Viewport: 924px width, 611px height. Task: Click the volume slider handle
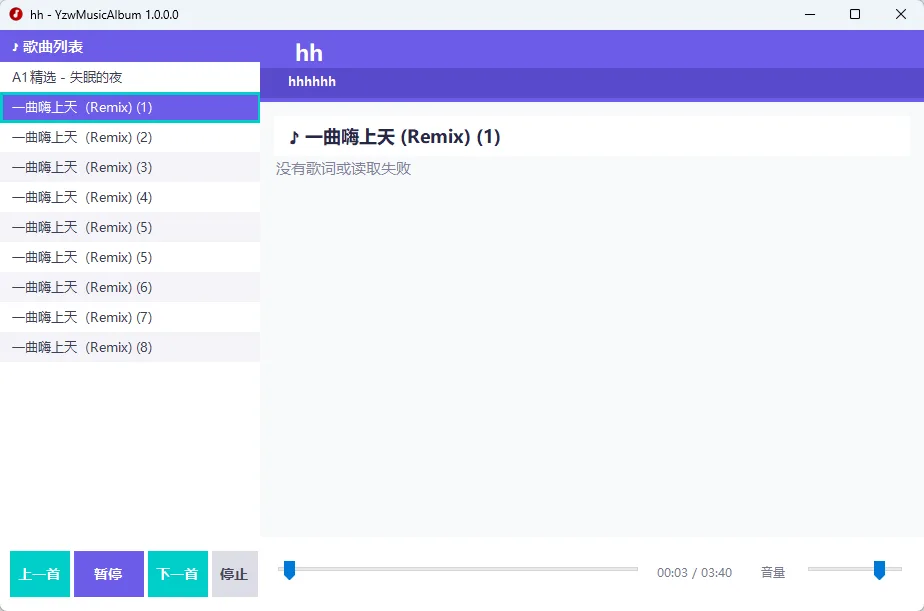tap(879, 570)
